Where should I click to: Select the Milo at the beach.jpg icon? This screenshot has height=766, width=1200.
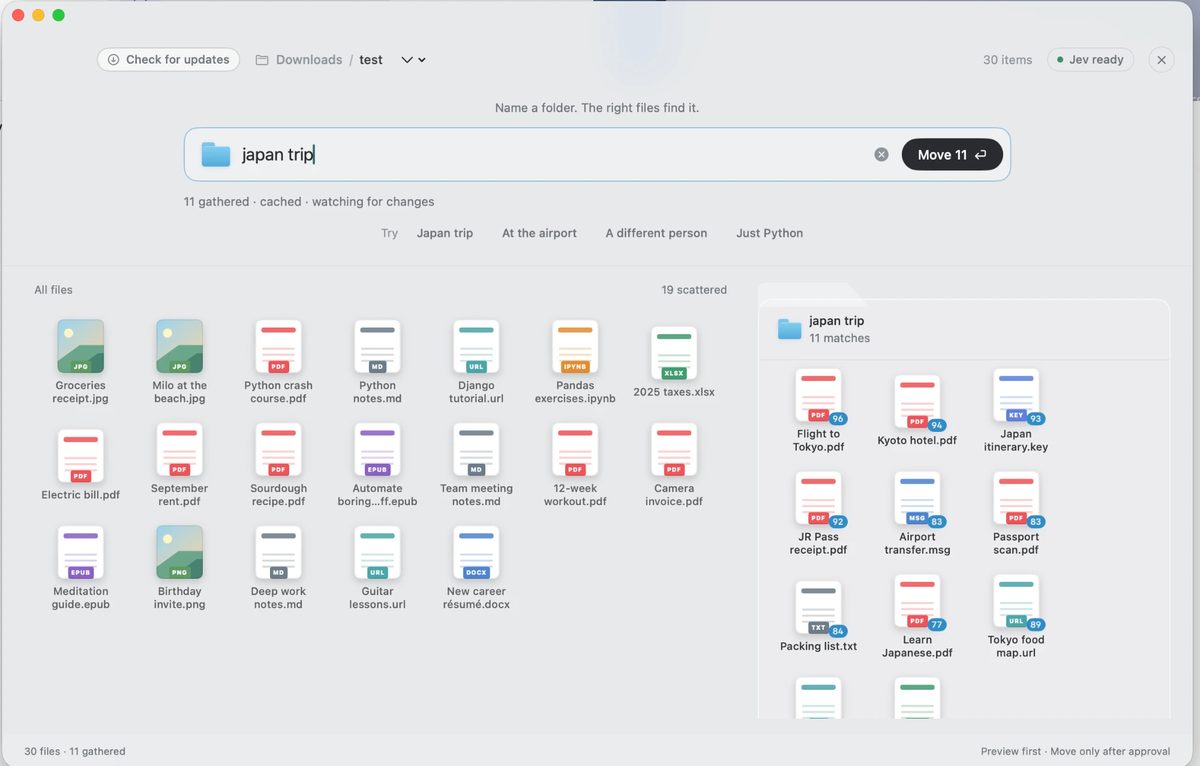[179, 346]
